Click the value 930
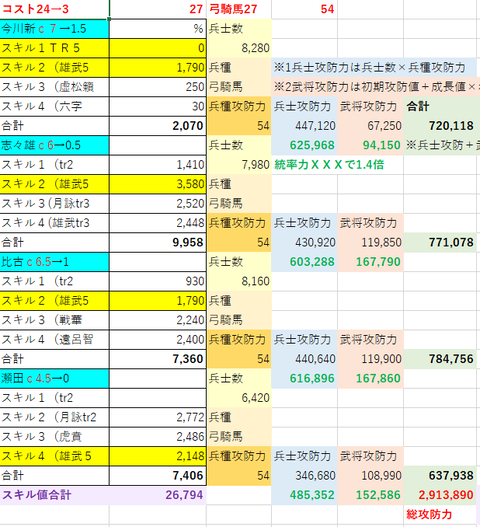This screenshot has height=527, width=480. tap(158, 281)
